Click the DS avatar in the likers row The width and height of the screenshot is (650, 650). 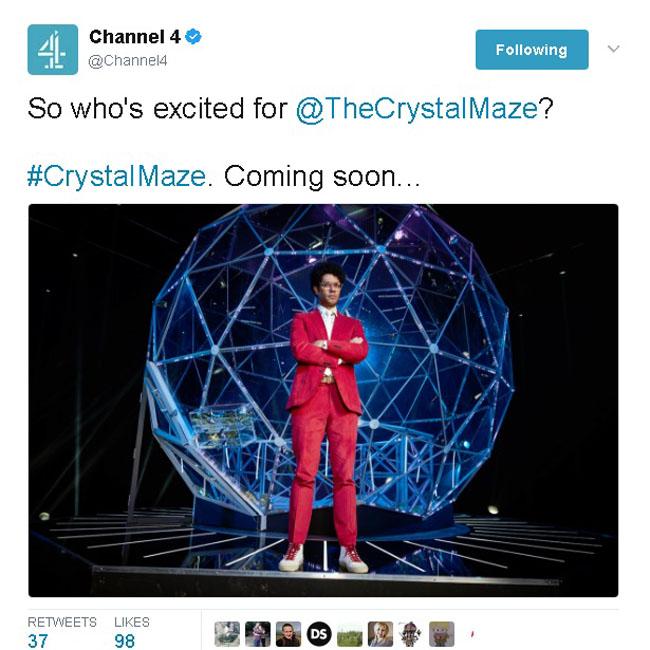click(319, 634)
